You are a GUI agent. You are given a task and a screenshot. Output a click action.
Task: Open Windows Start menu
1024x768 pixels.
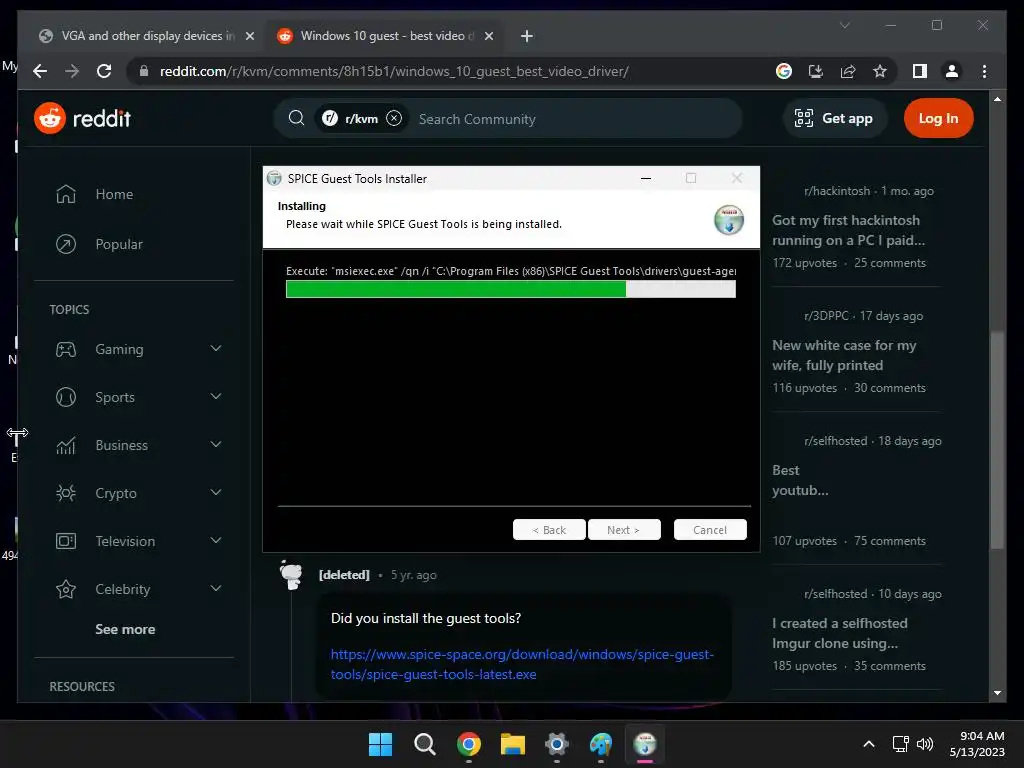[x=380, y=744]
